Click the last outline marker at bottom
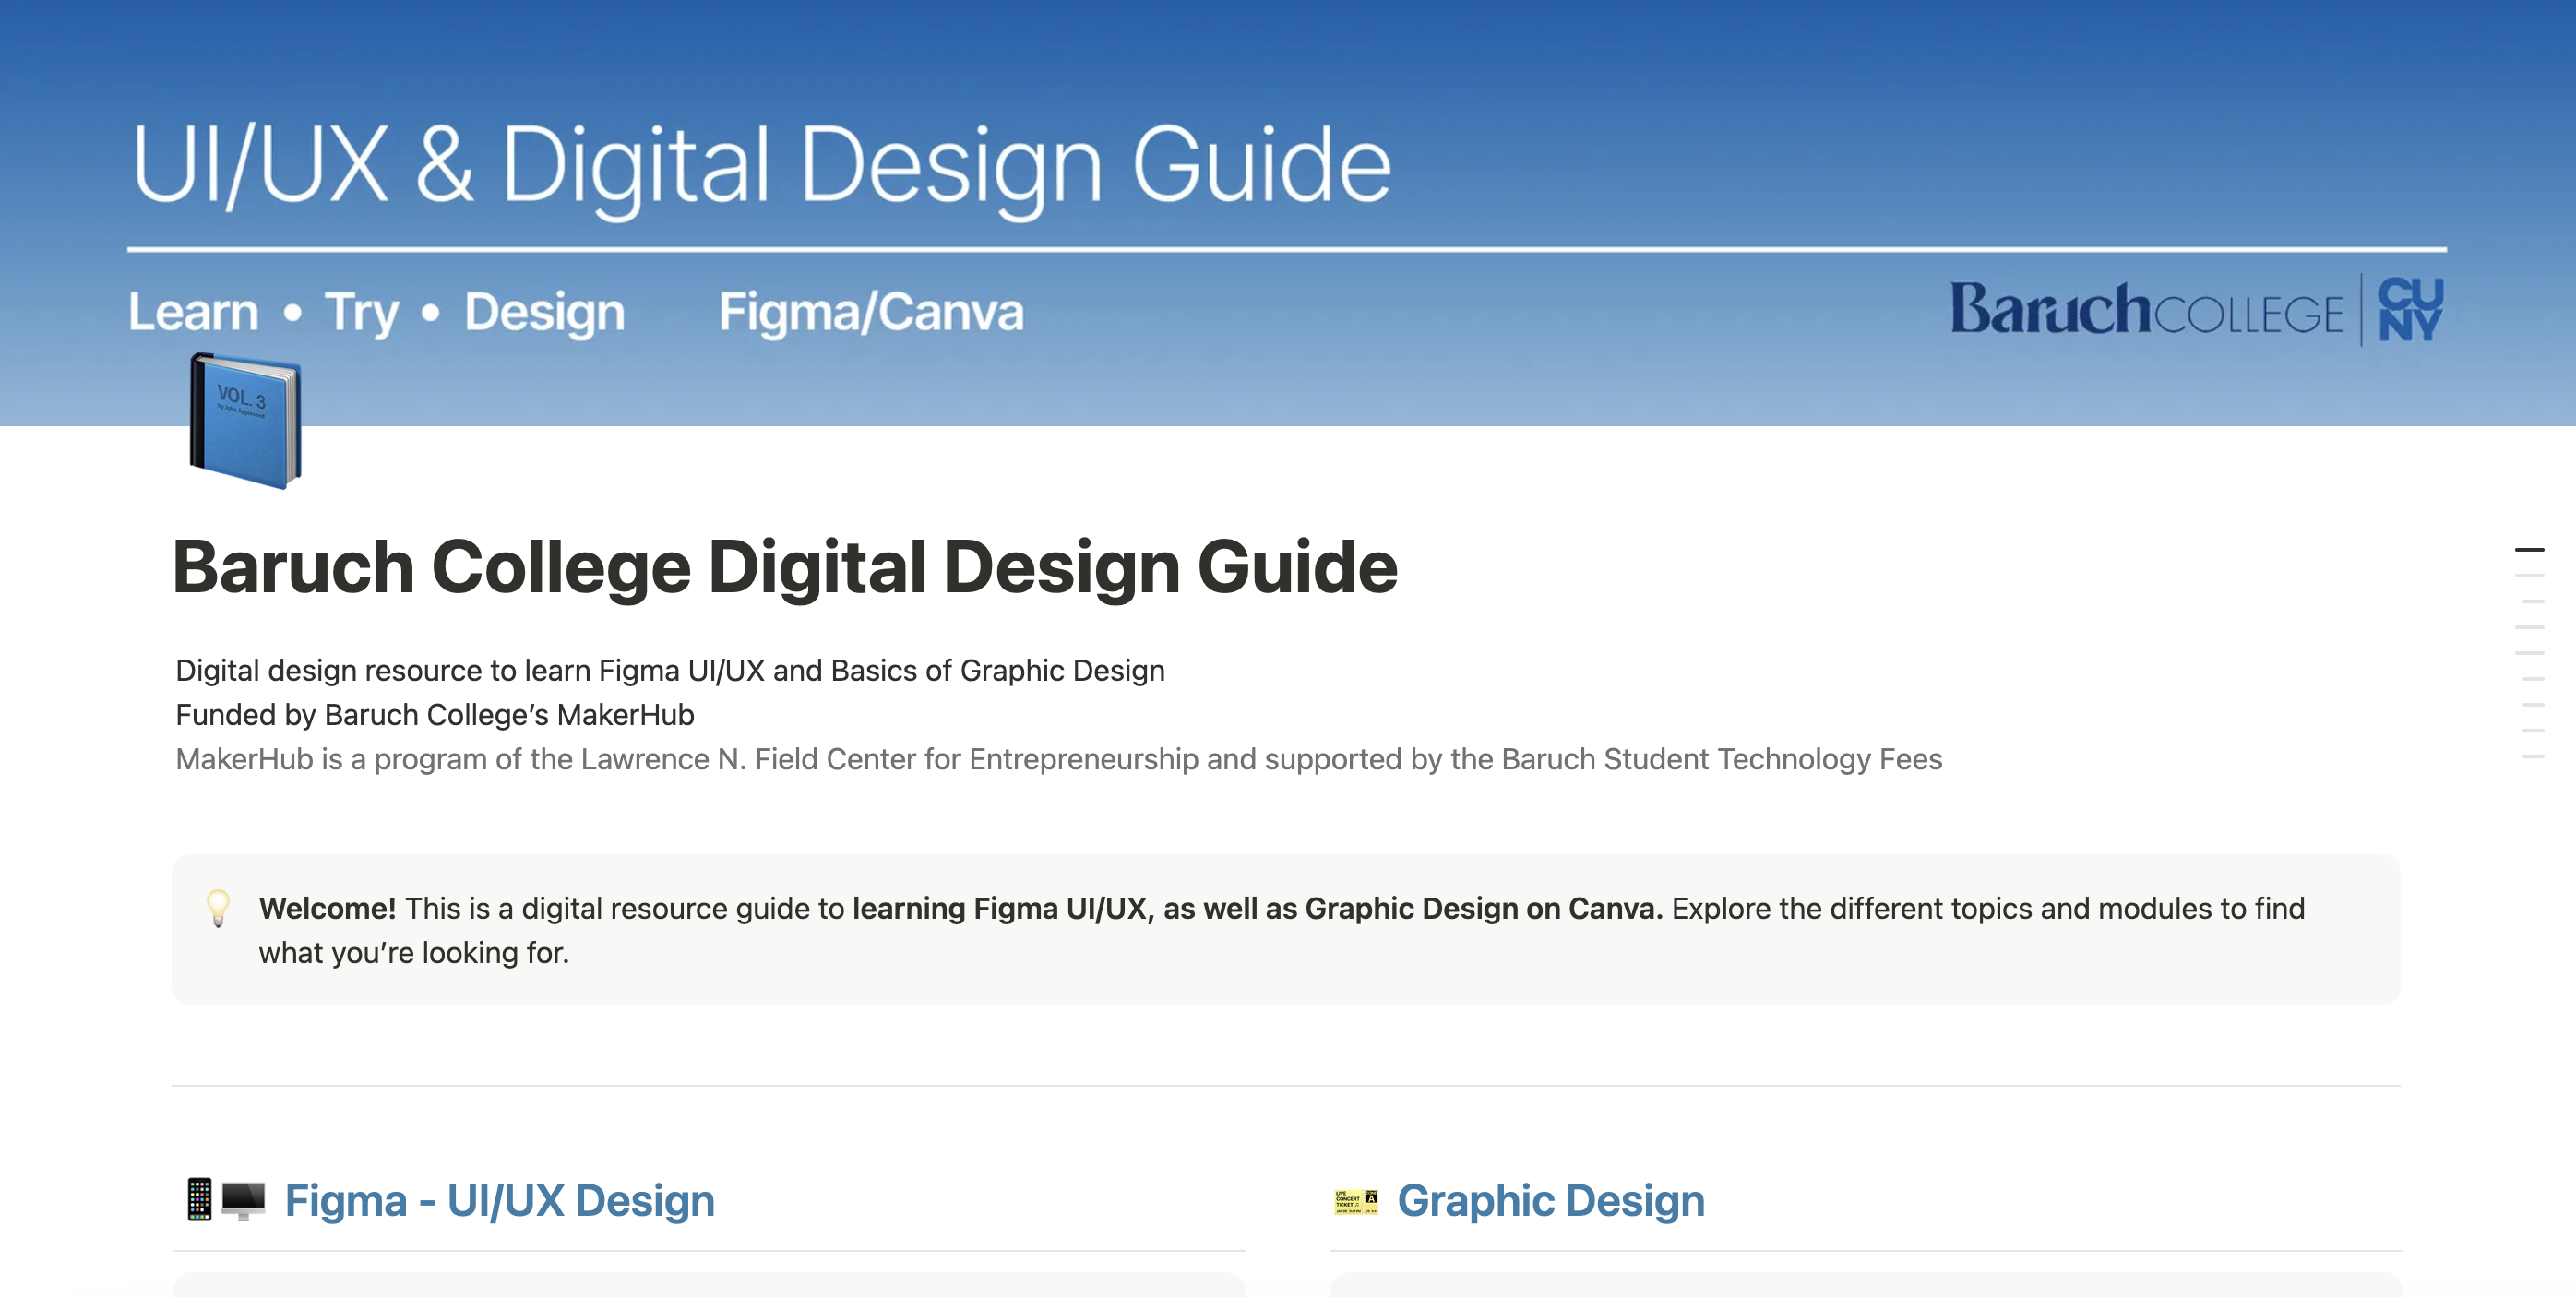 pos(2532,757)
